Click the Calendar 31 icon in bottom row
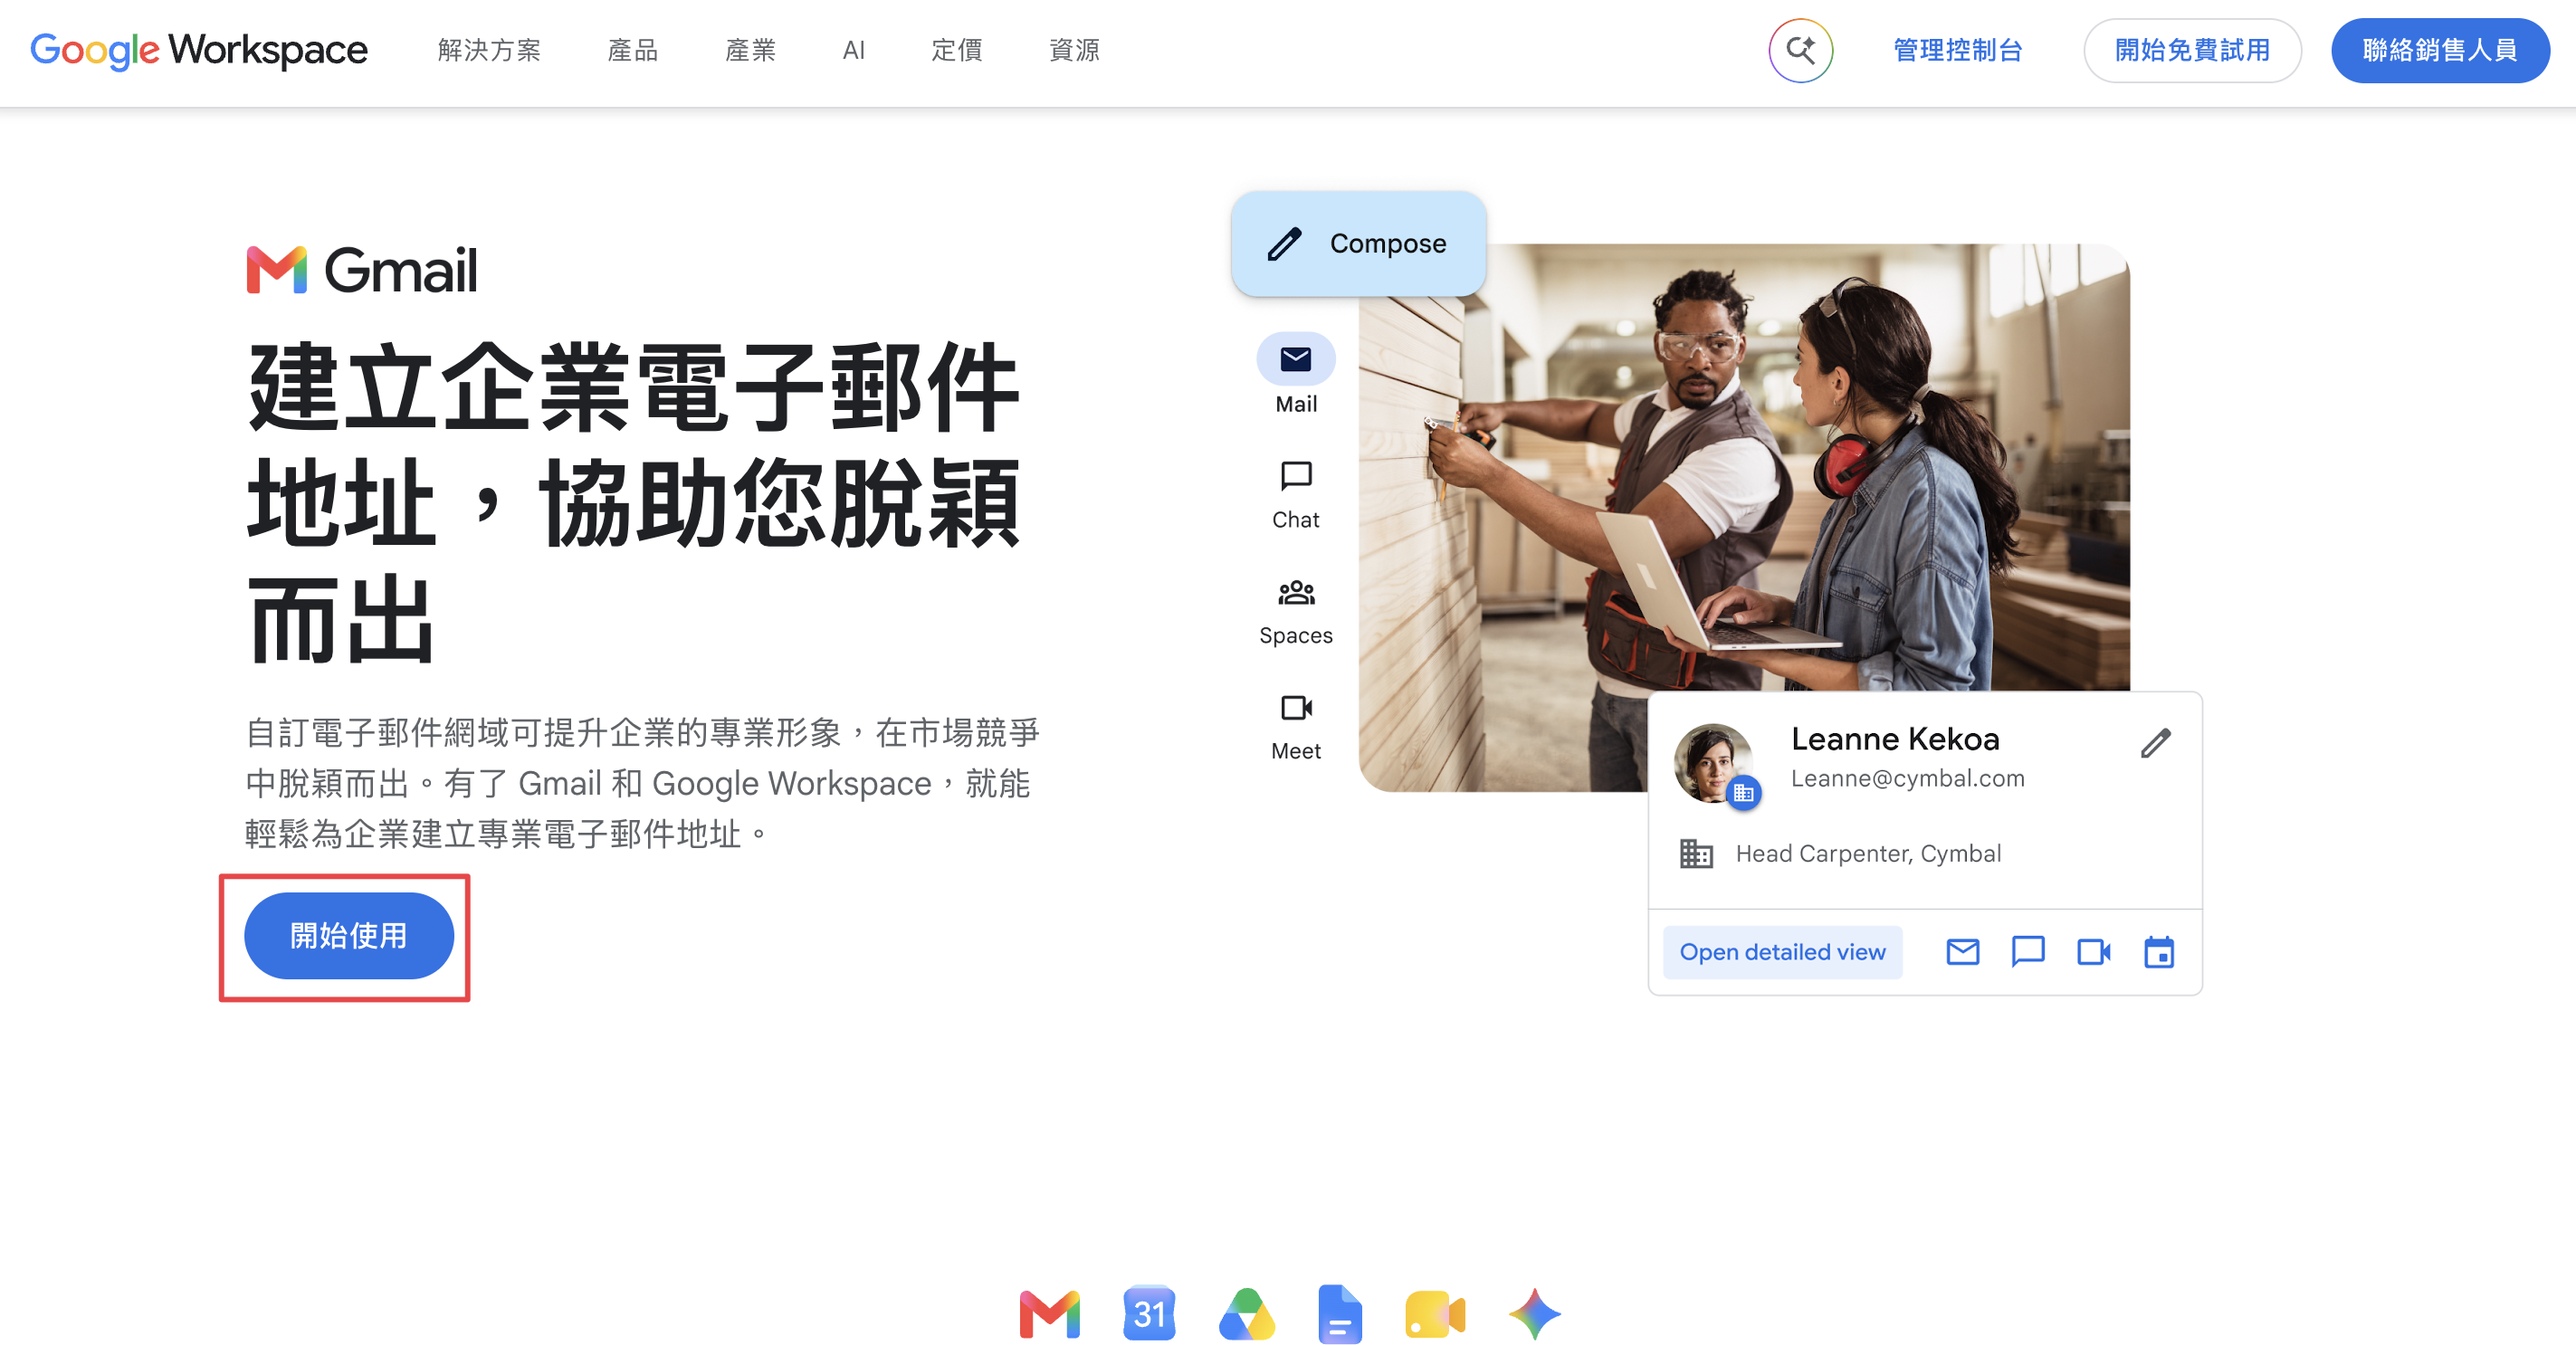This screenshot has height=1345, width=2576. (1149, 1314)
